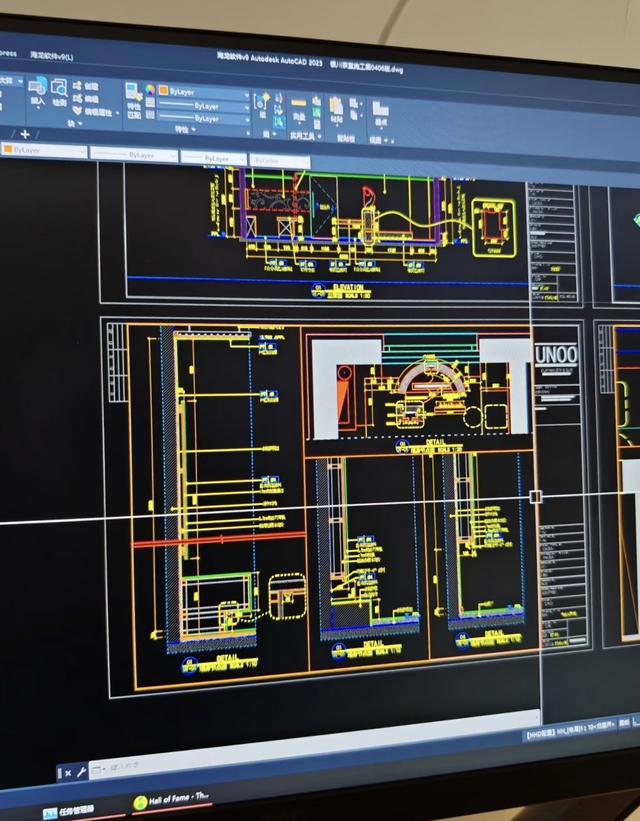The image size is (640, 821).
Task: Click the command line customize wrench icon
Action: click(x=81, y=772)
